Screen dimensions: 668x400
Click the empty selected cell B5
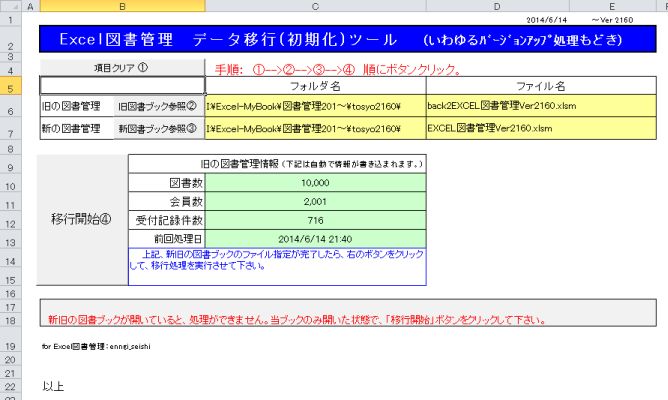point(122,86)
